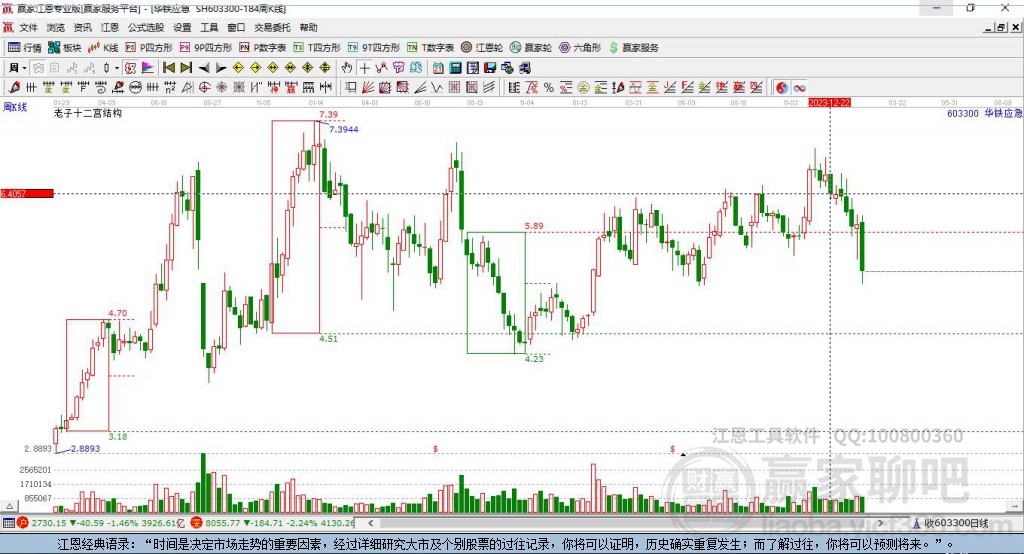Viewport: 1024px width, 554px height.
Task: Switch to K线 candlestick chart
Action: tap(103, 48)
